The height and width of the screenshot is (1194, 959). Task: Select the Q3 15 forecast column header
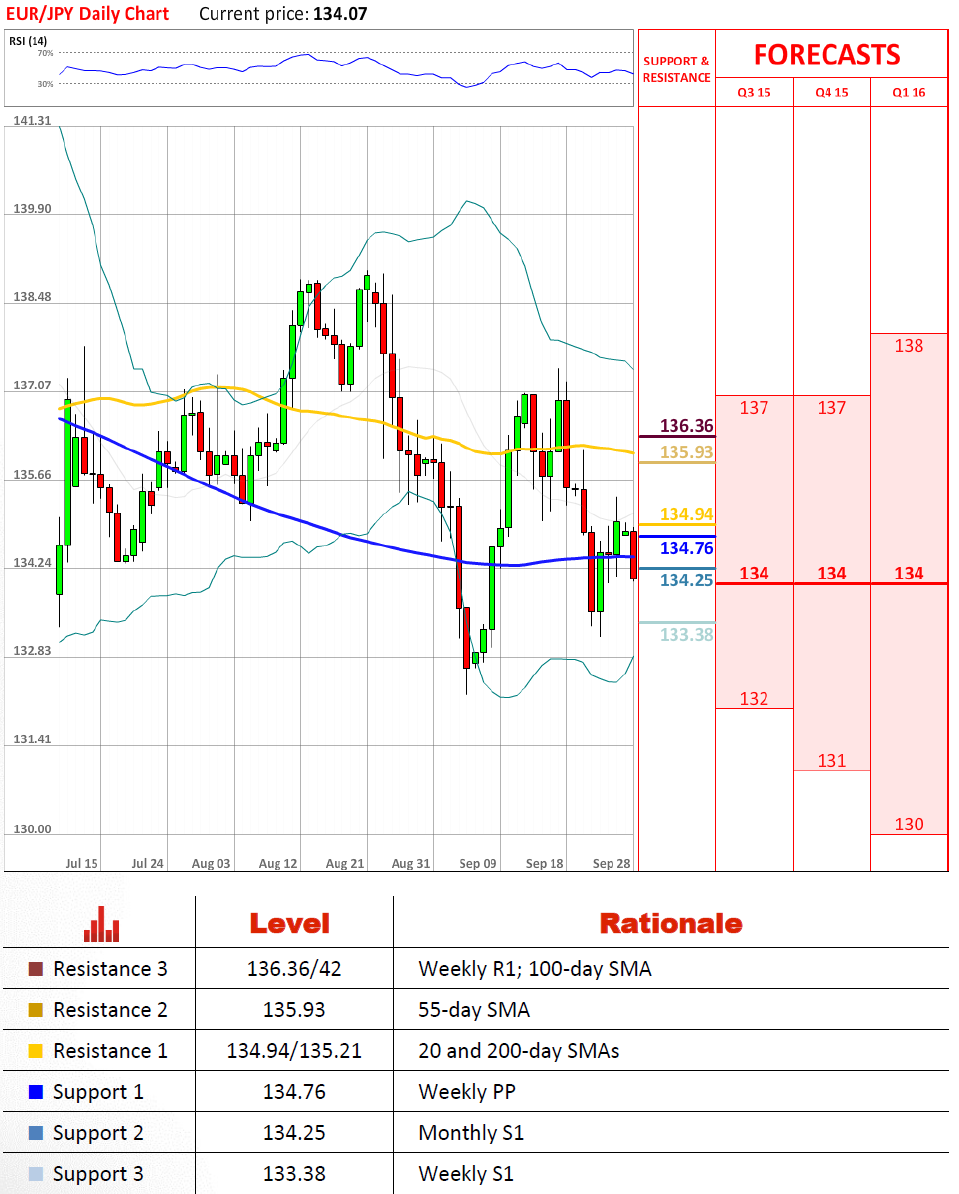coord(754,92)
